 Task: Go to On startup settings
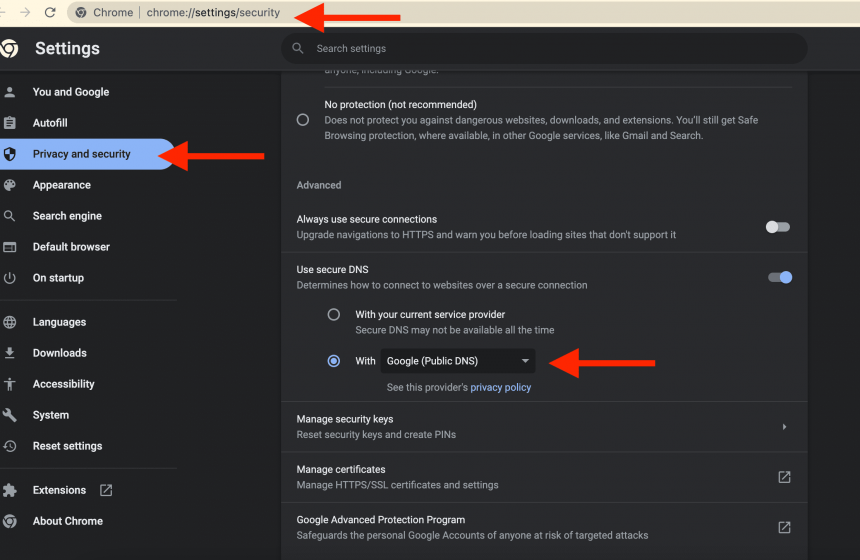tap(58, 278)
